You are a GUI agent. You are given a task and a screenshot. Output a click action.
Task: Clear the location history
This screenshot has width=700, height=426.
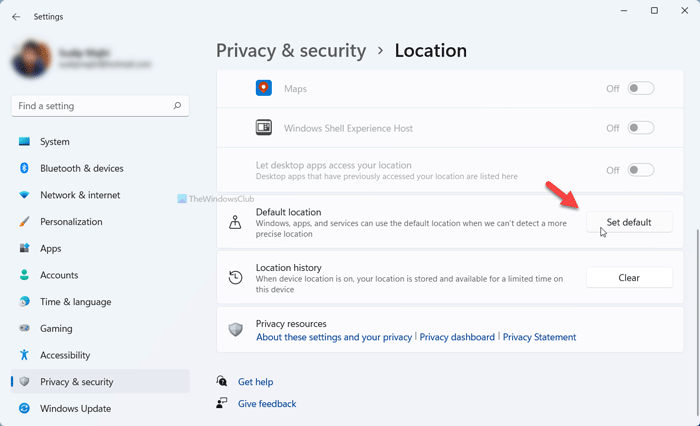click(629, 277)
